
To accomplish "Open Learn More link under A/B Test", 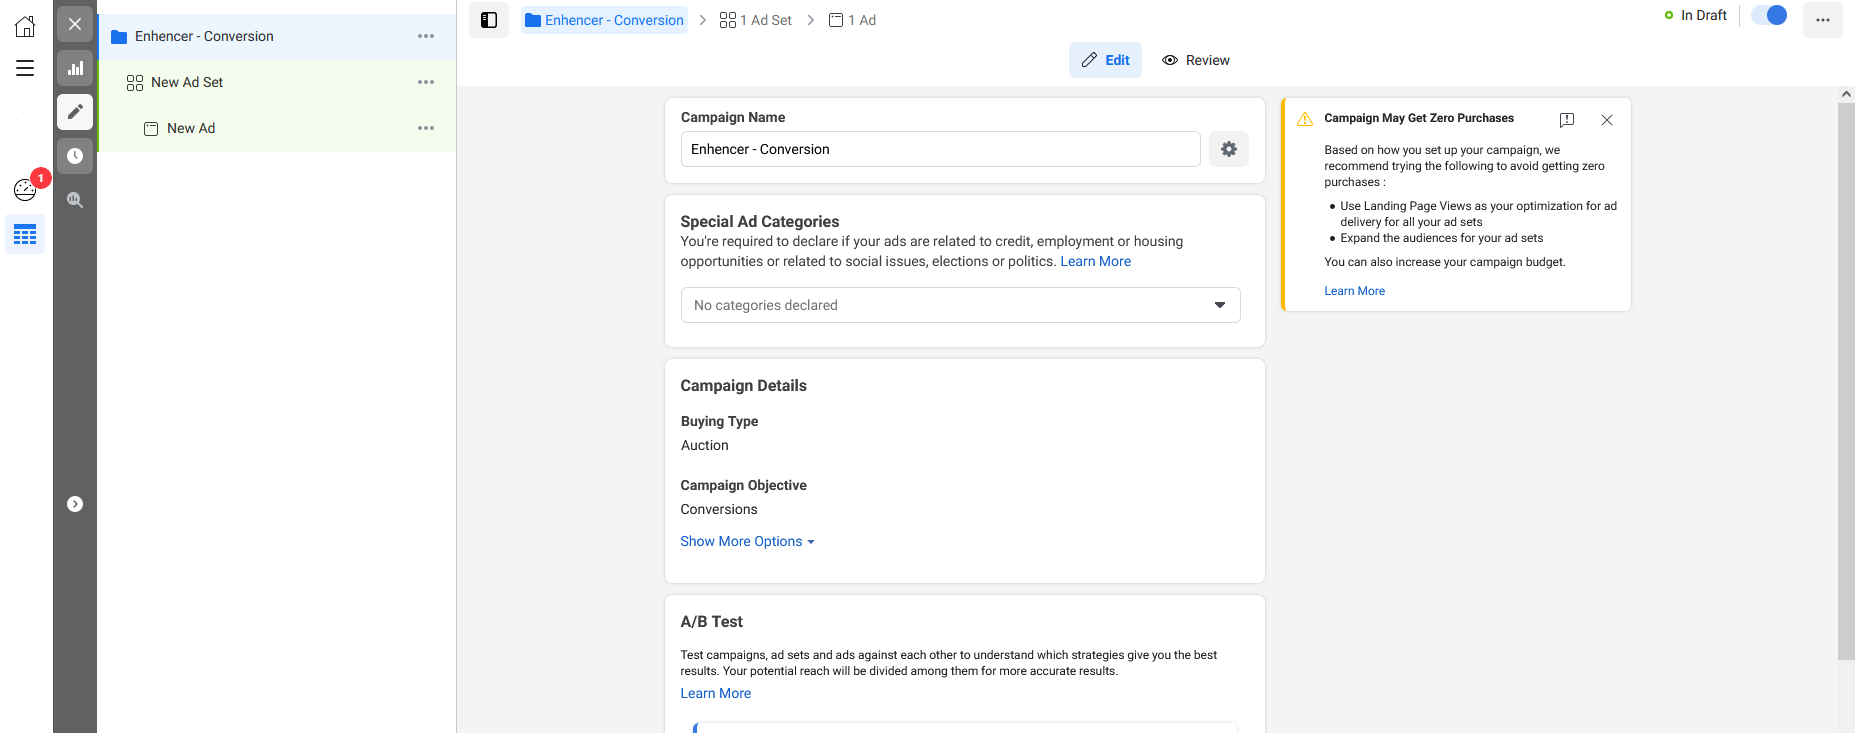I will (x=716, y=693).
